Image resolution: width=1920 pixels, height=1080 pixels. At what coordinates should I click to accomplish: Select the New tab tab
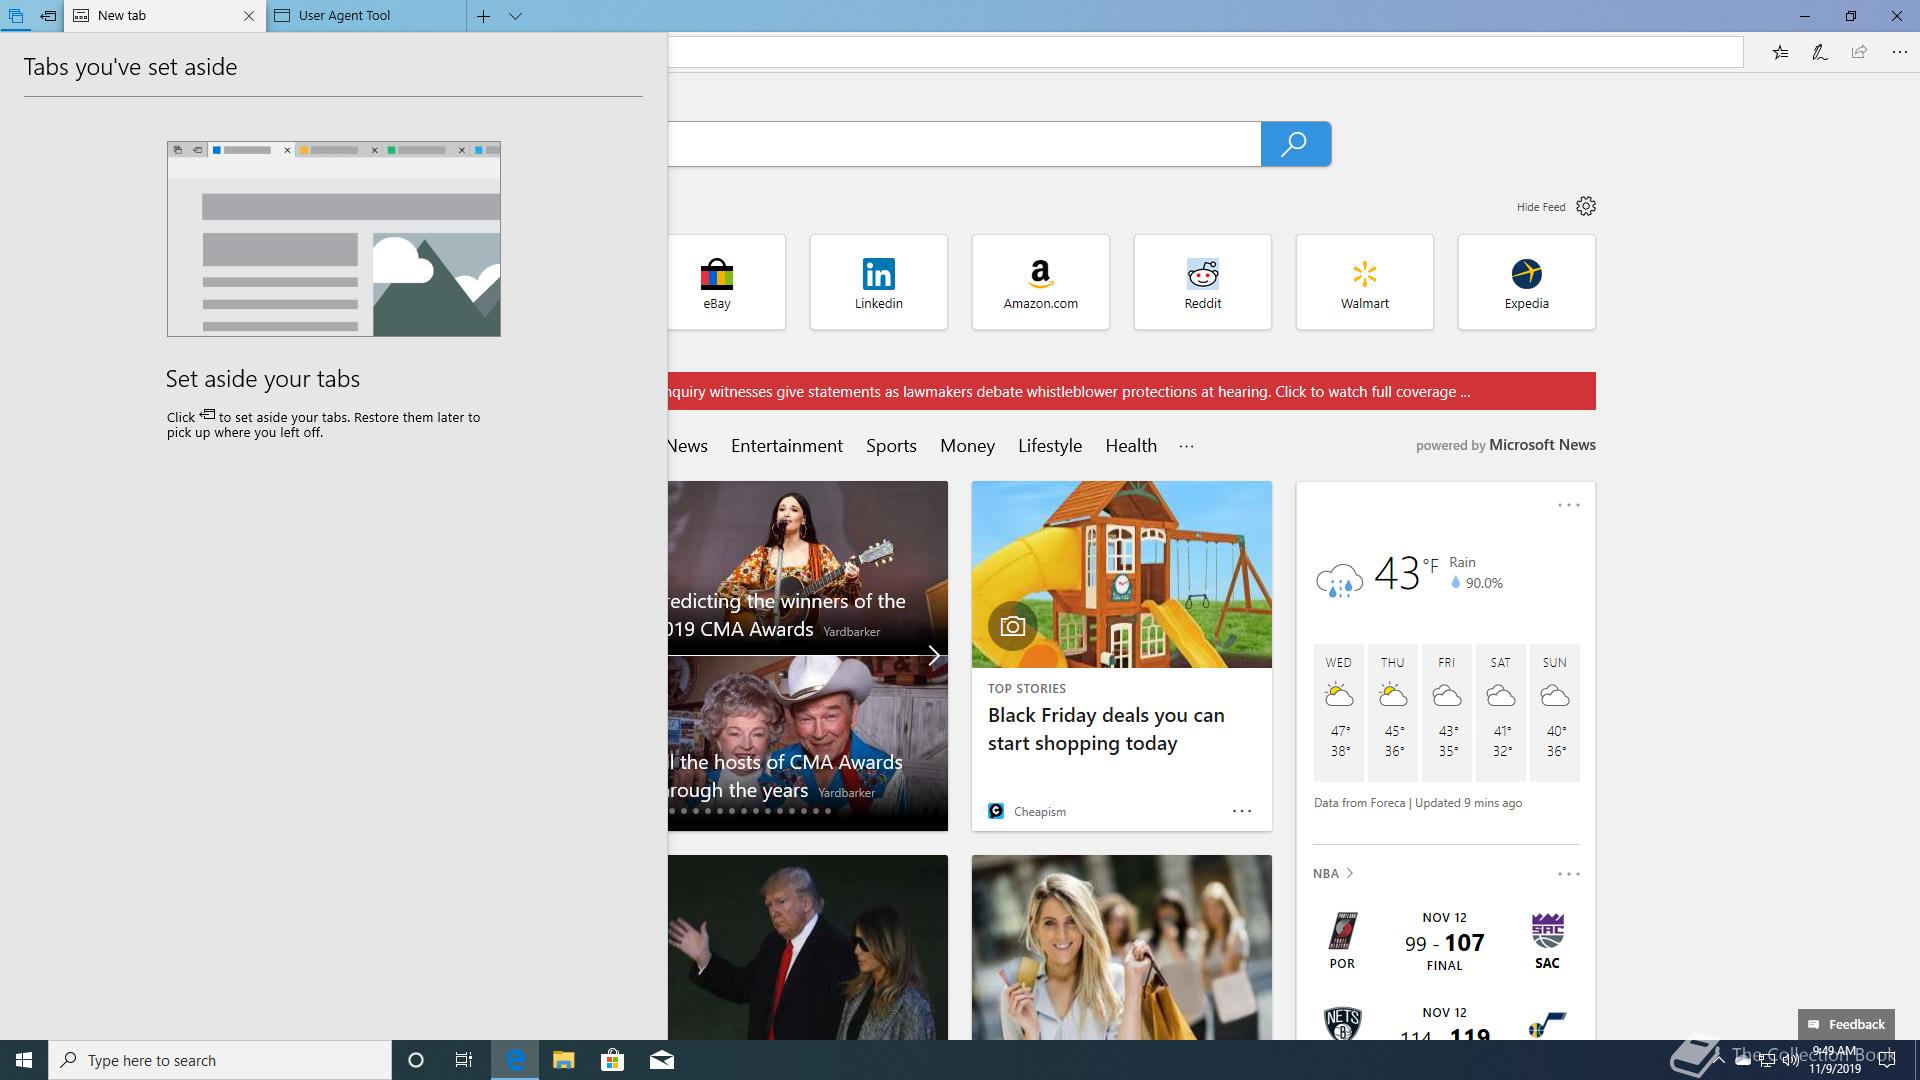(x=165, y=16)
